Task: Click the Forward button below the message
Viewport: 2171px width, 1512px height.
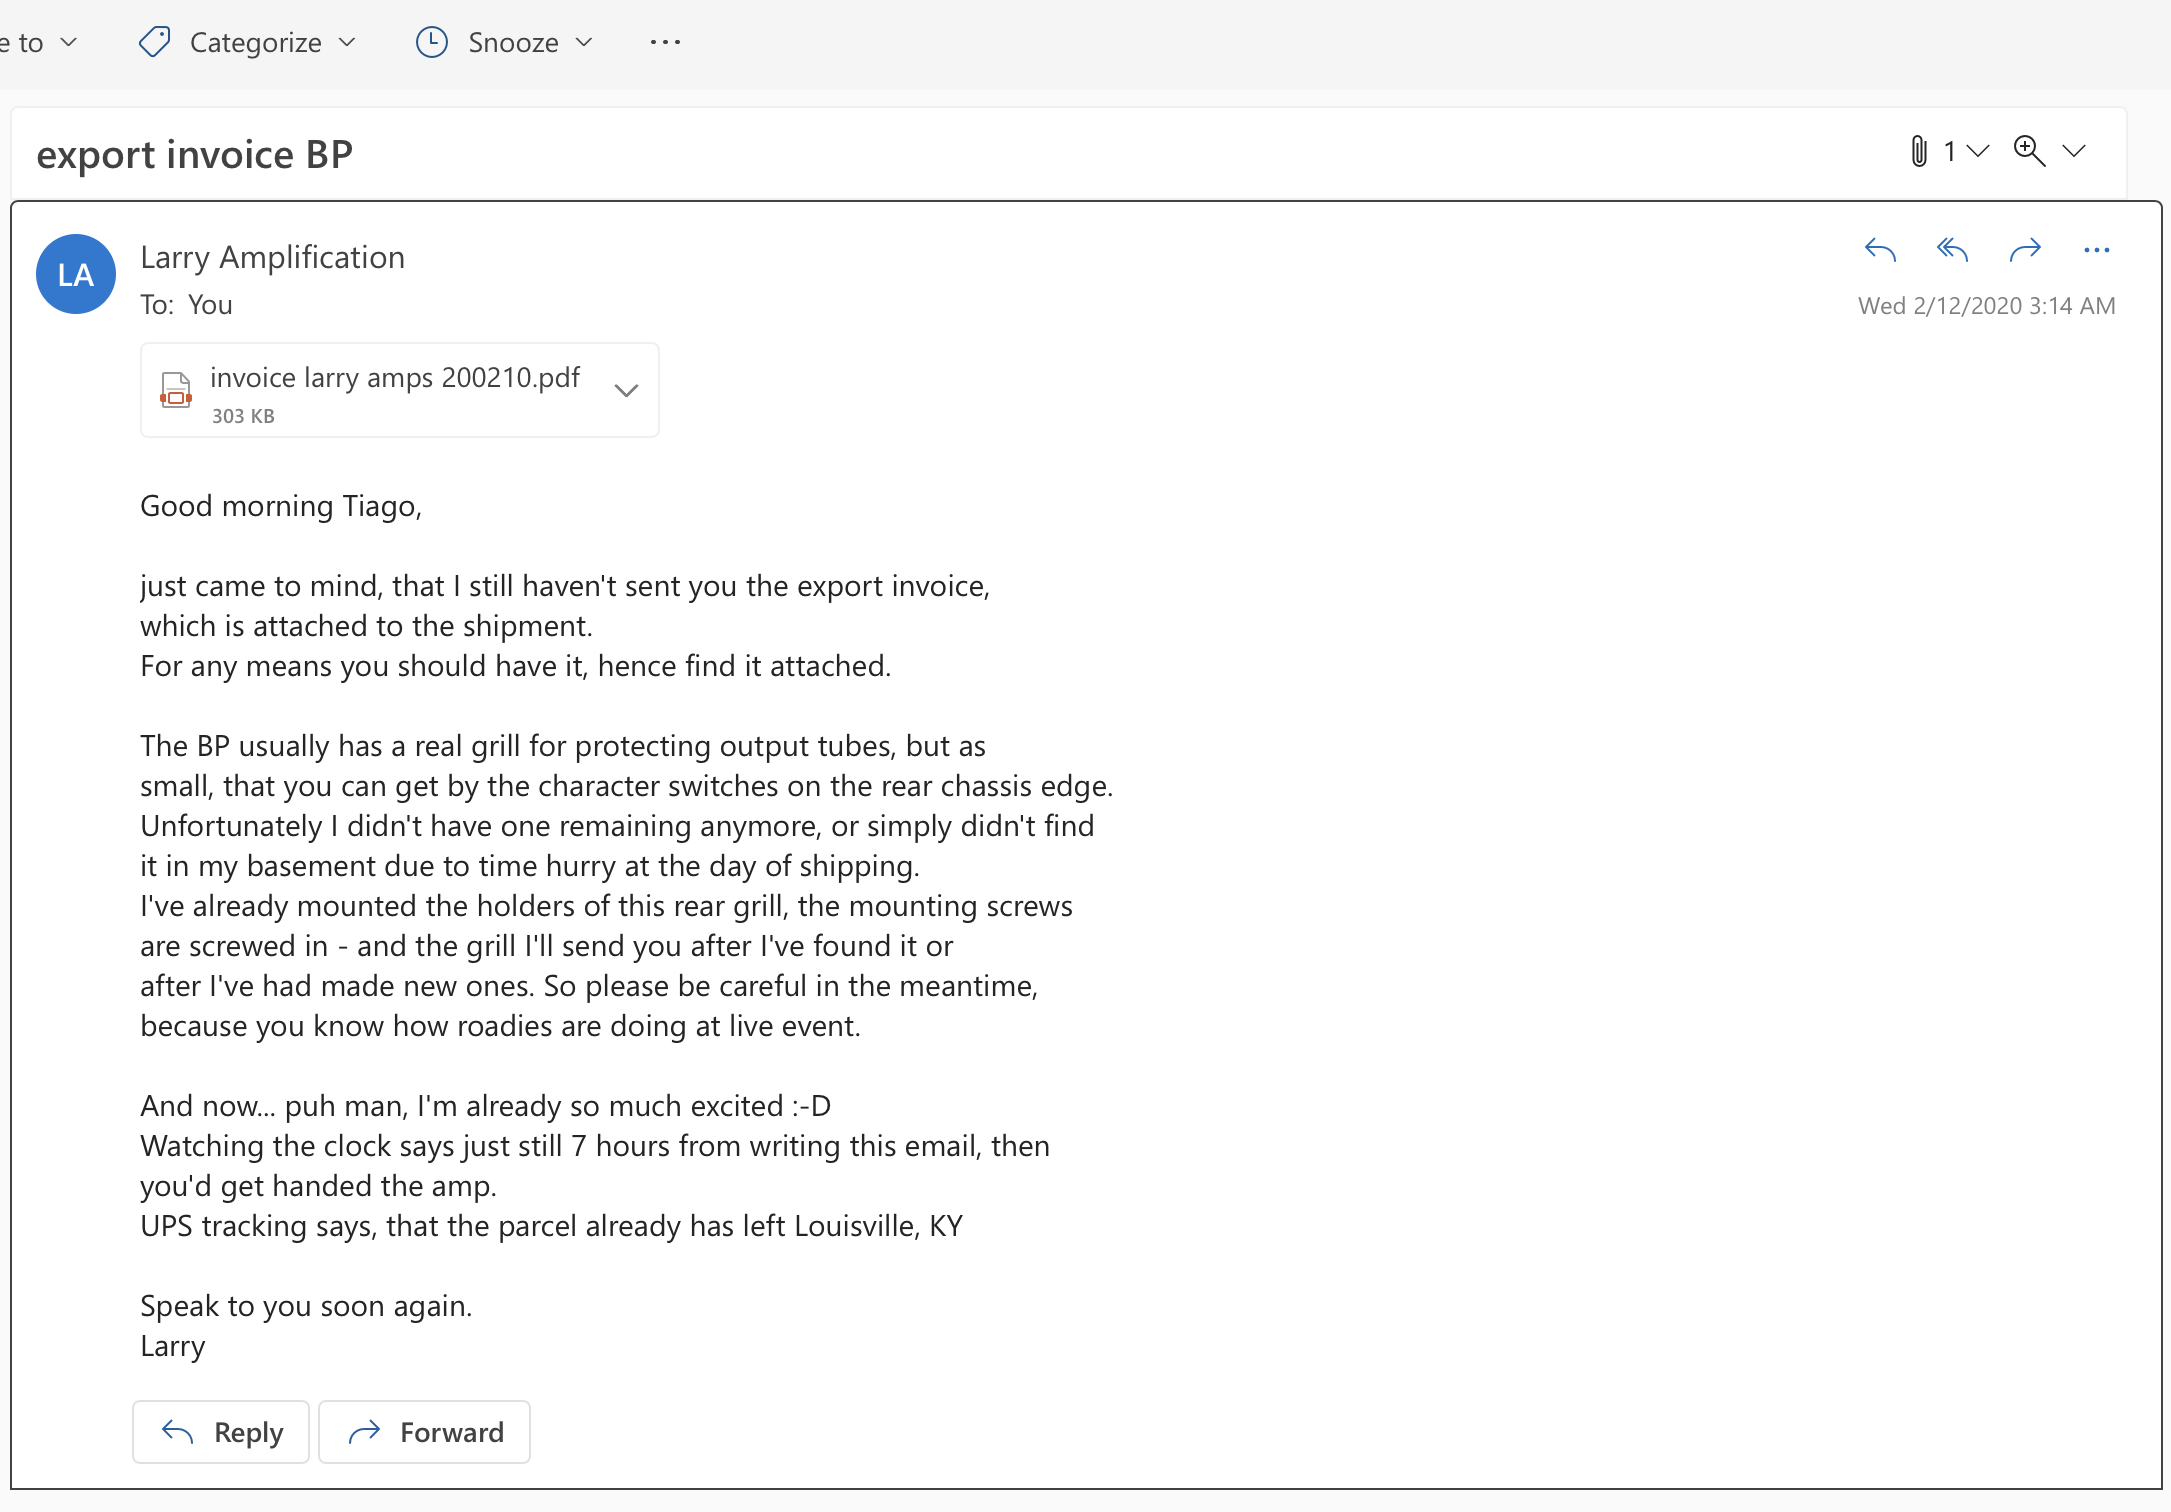Action: pos(424,1432)
